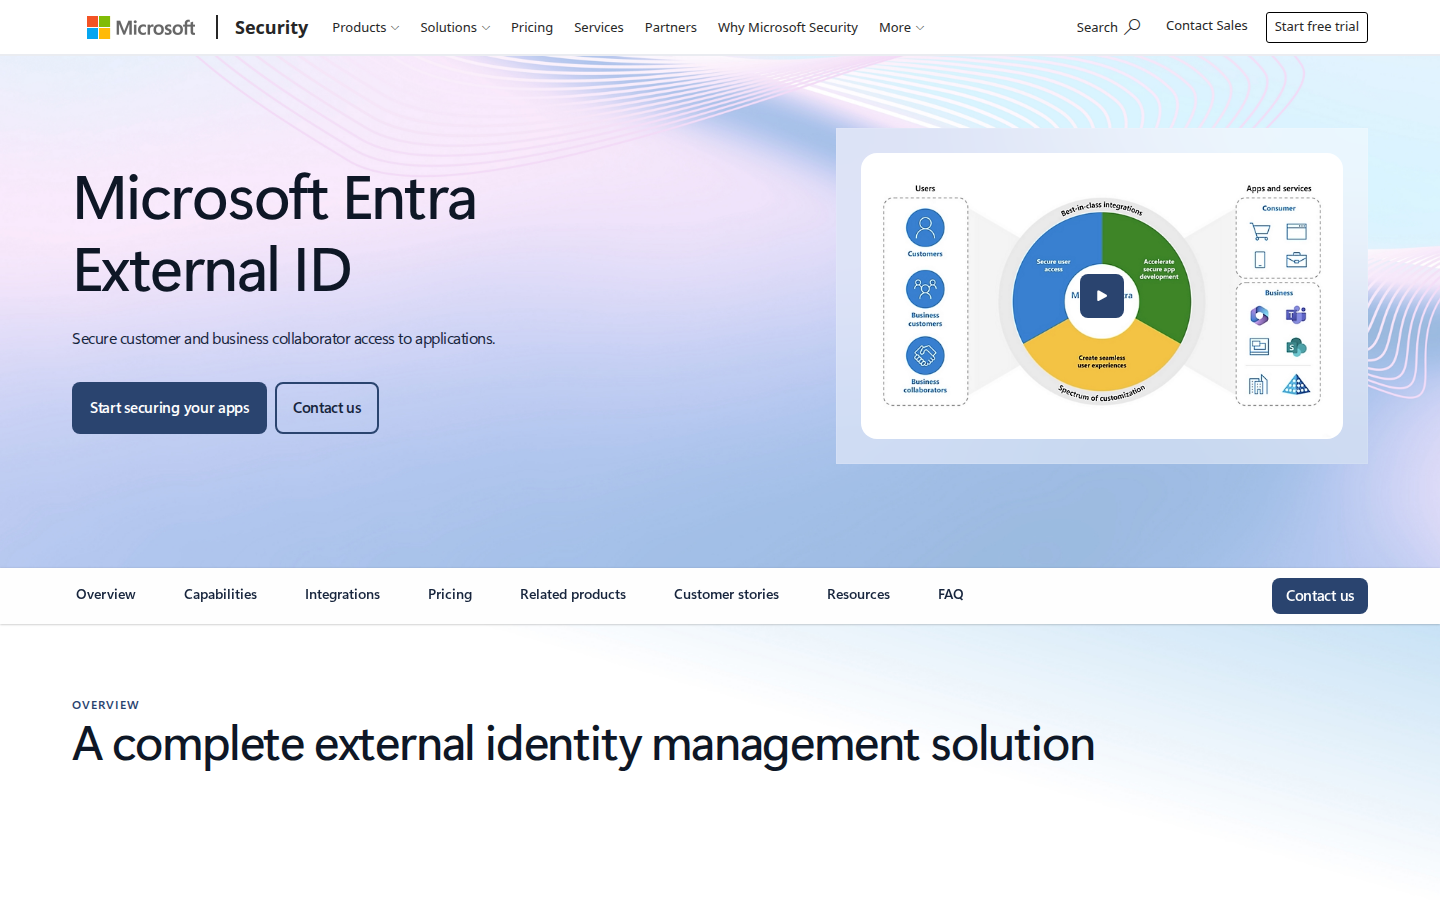Click the screen app icon beside SharePoint
Image resolution: width=1440 pixels, height=900 pixels.
click(1260, 347)
